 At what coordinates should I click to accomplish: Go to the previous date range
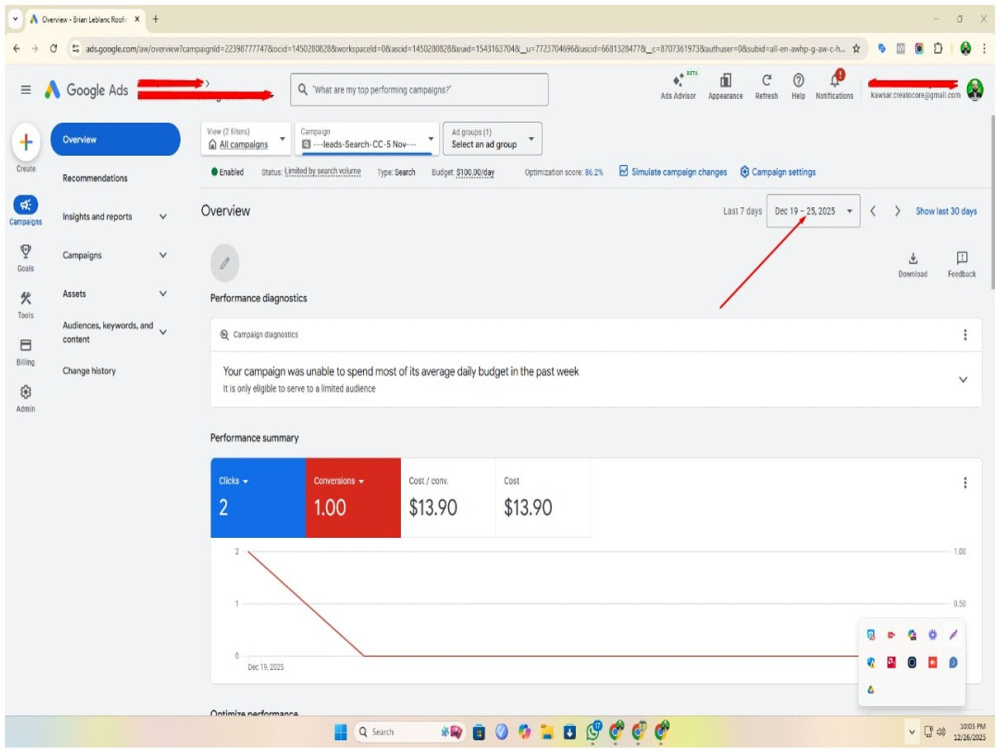point(873,211)
